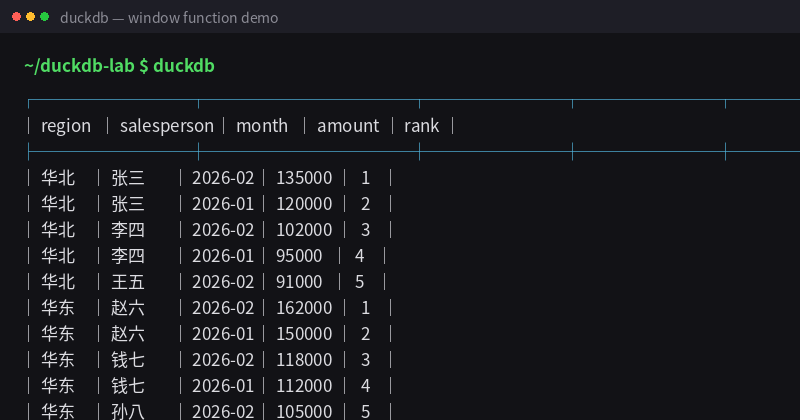Click the yellow minimize window button
800x420 pixels.
pyautogui.click(x=31, y=17)
